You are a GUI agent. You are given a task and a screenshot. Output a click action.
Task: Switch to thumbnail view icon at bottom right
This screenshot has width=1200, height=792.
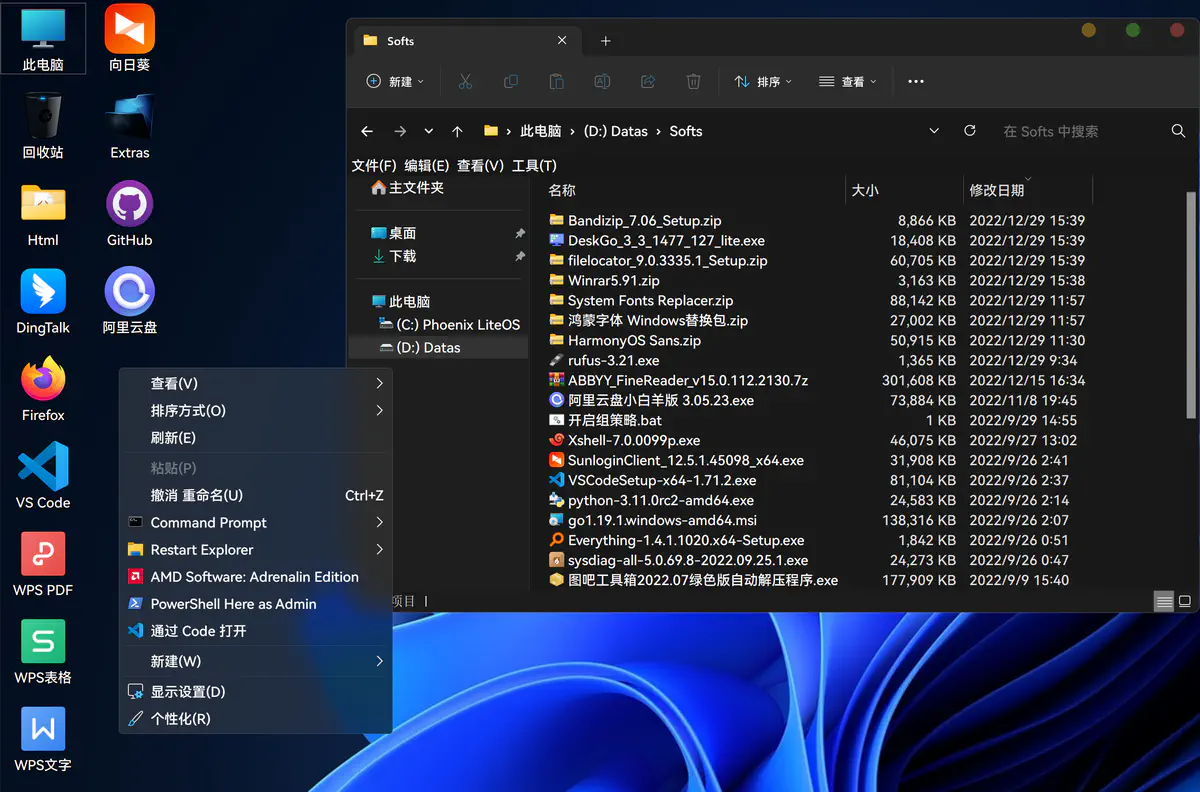click(x=1185, y=602)
